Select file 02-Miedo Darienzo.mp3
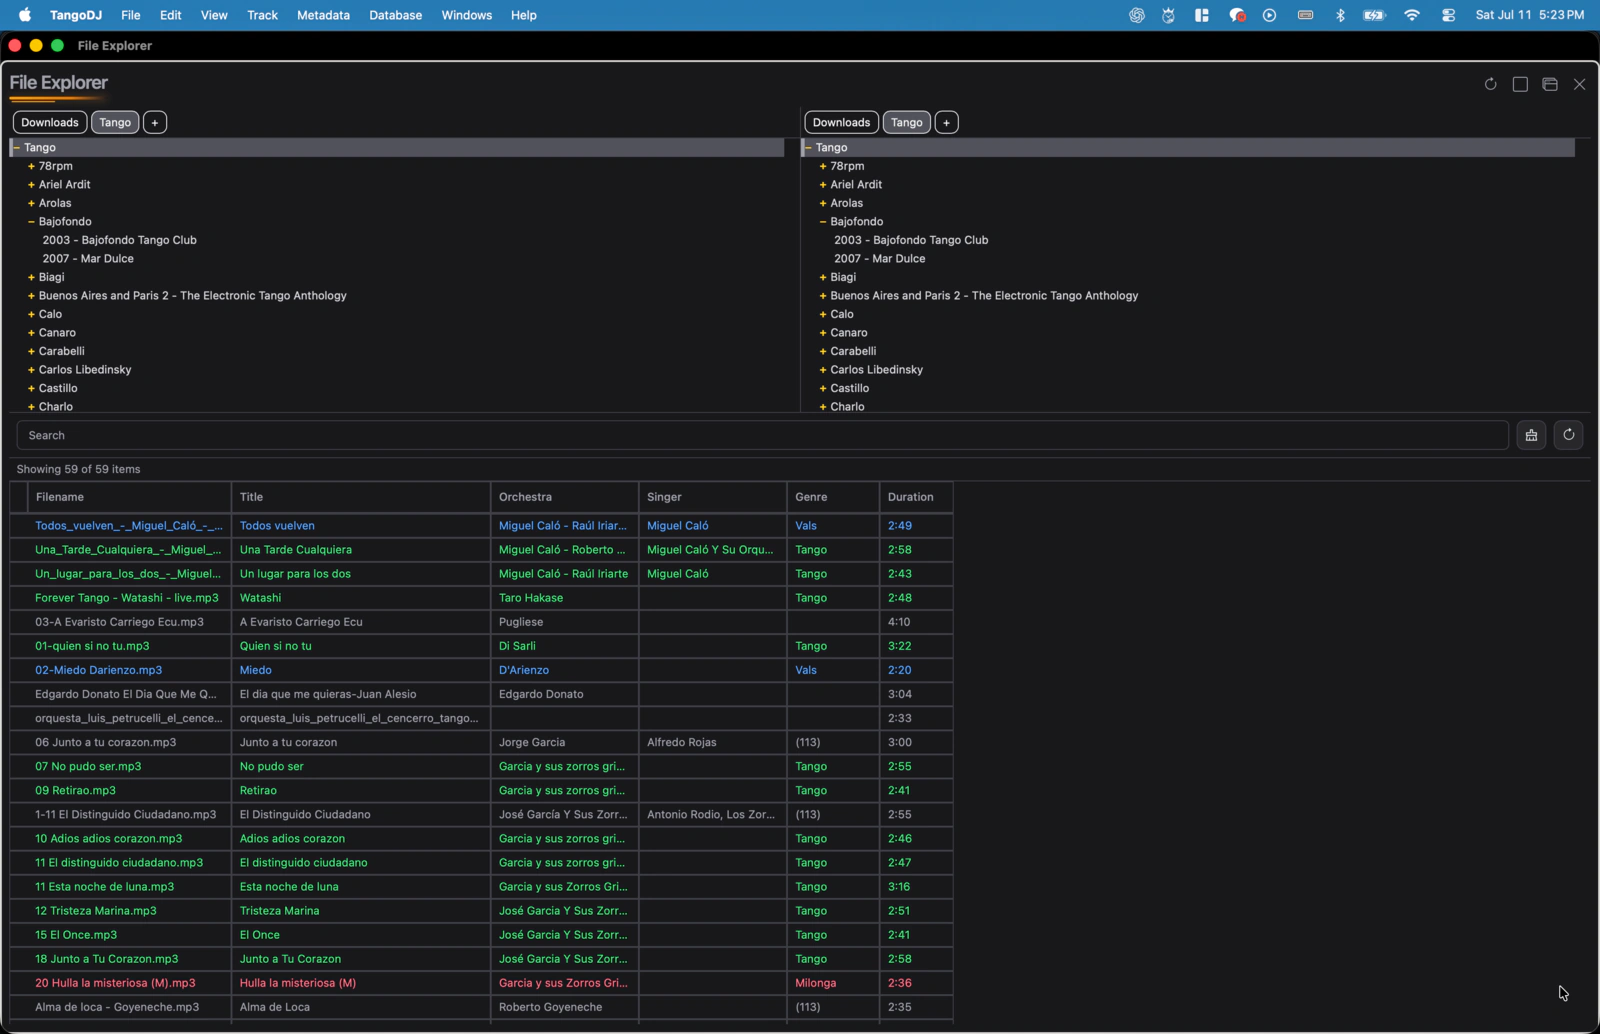This screenshot has height=1034, width=1600. [98, 670]
